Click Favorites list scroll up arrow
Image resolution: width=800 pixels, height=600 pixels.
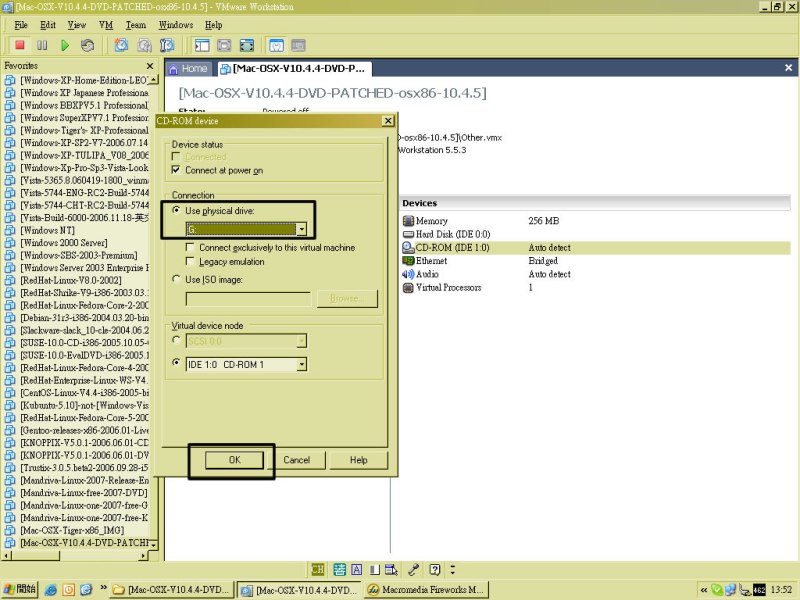(x=154, y=80)
